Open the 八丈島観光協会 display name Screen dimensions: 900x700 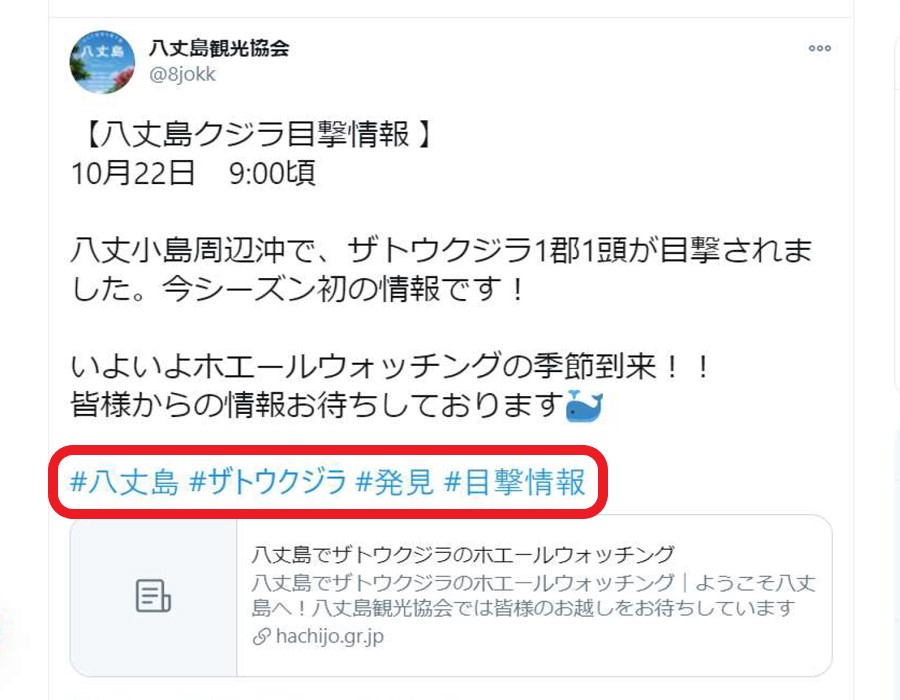click(x=219, y=48)
